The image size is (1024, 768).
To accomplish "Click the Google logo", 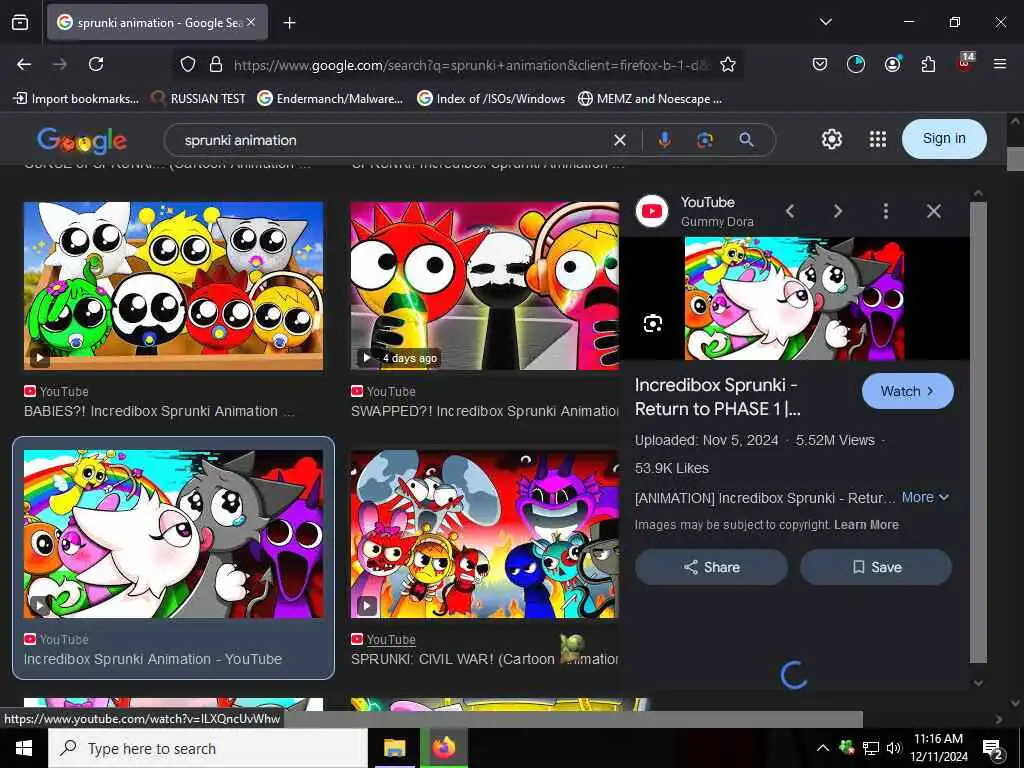I will pyautogui.click(x=82, y=140).
